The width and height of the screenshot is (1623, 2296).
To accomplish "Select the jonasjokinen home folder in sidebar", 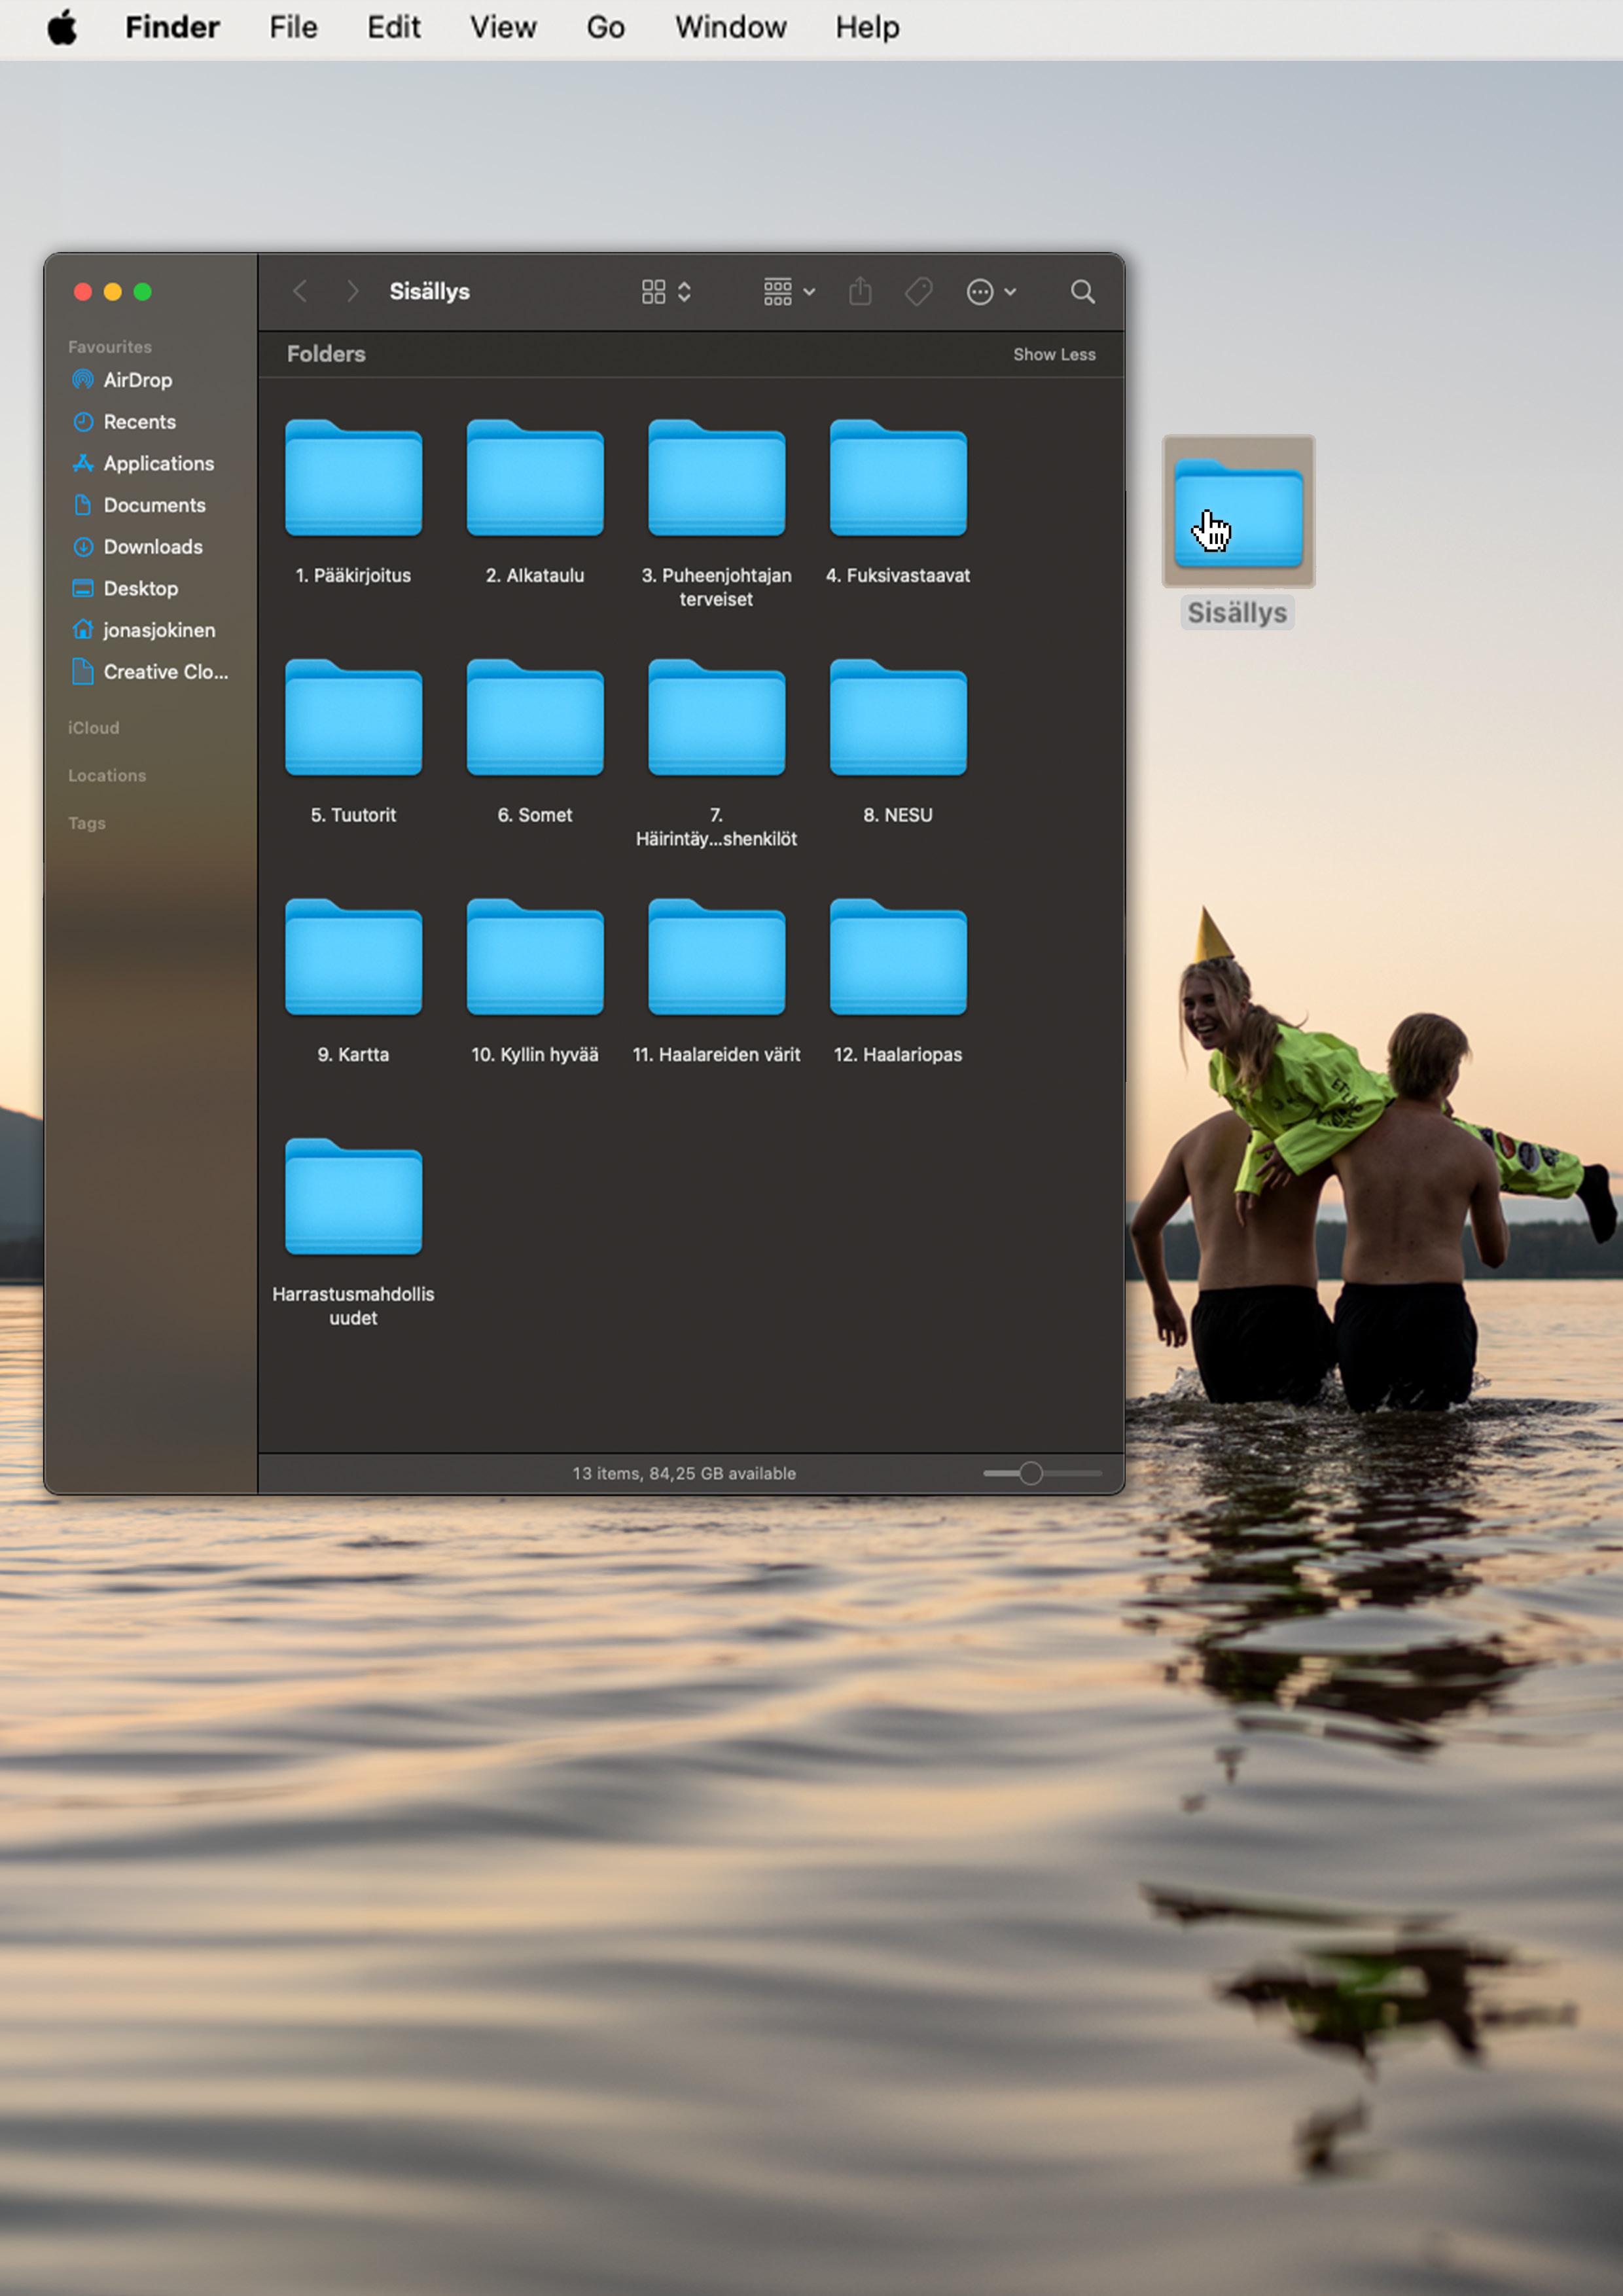I will (x=158, y=630).
